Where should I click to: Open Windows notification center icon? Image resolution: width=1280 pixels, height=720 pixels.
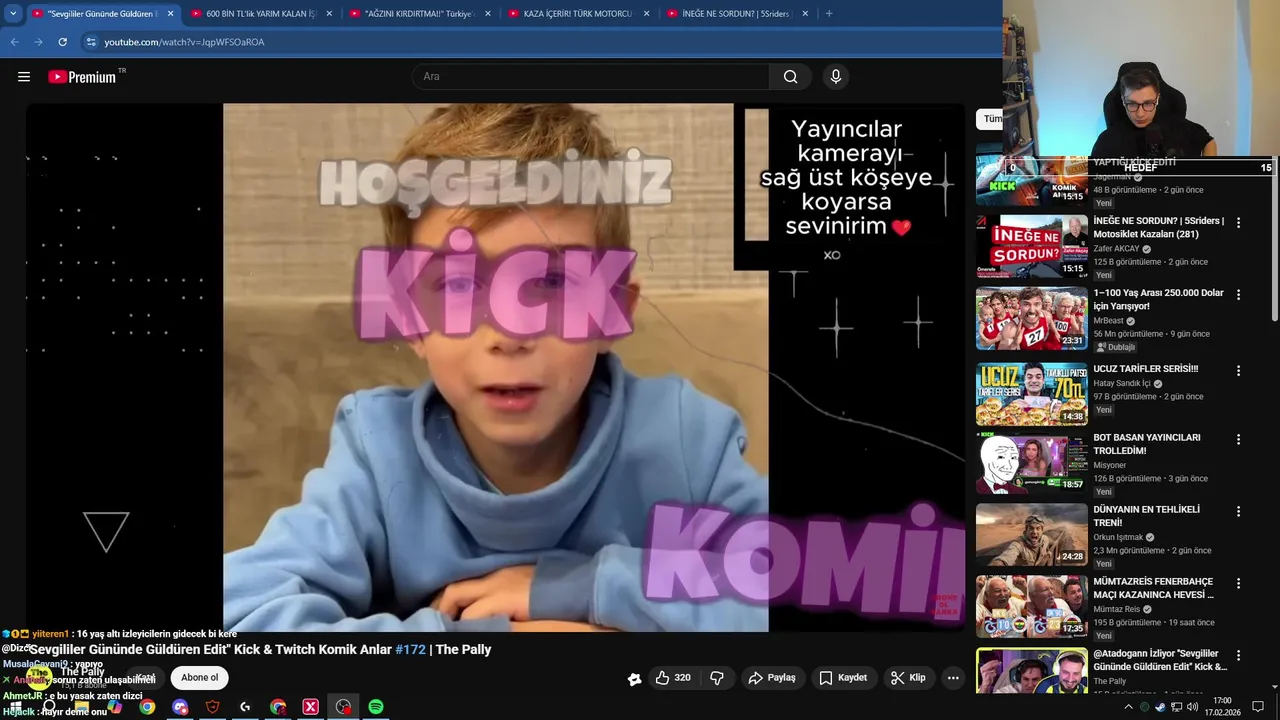pyautogui.click(x=1258, y=707)
